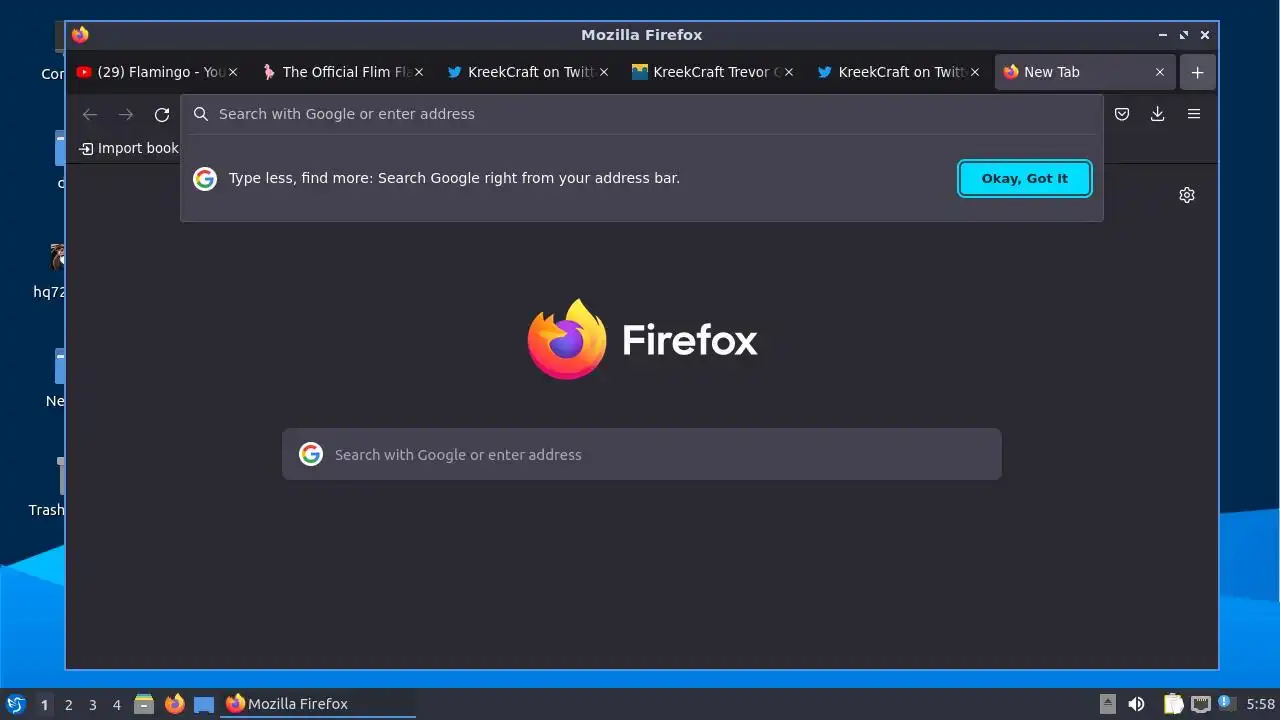Focus the address bar input

[640, 114]
